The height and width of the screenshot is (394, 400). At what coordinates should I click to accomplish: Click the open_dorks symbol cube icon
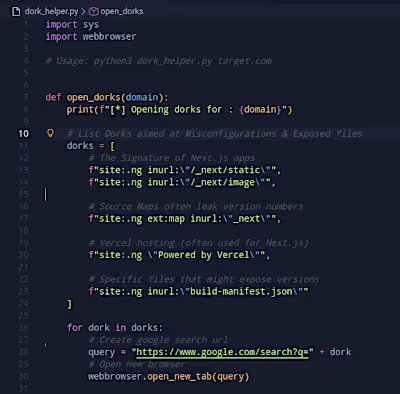click(x=94, y=12)
